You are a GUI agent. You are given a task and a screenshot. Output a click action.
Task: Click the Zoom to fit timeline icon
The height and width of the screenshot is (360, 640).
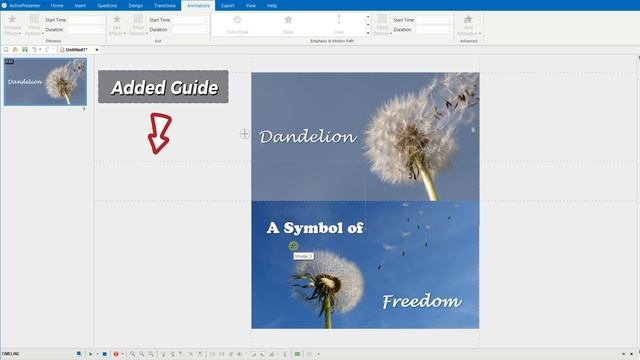coord(151,354)
